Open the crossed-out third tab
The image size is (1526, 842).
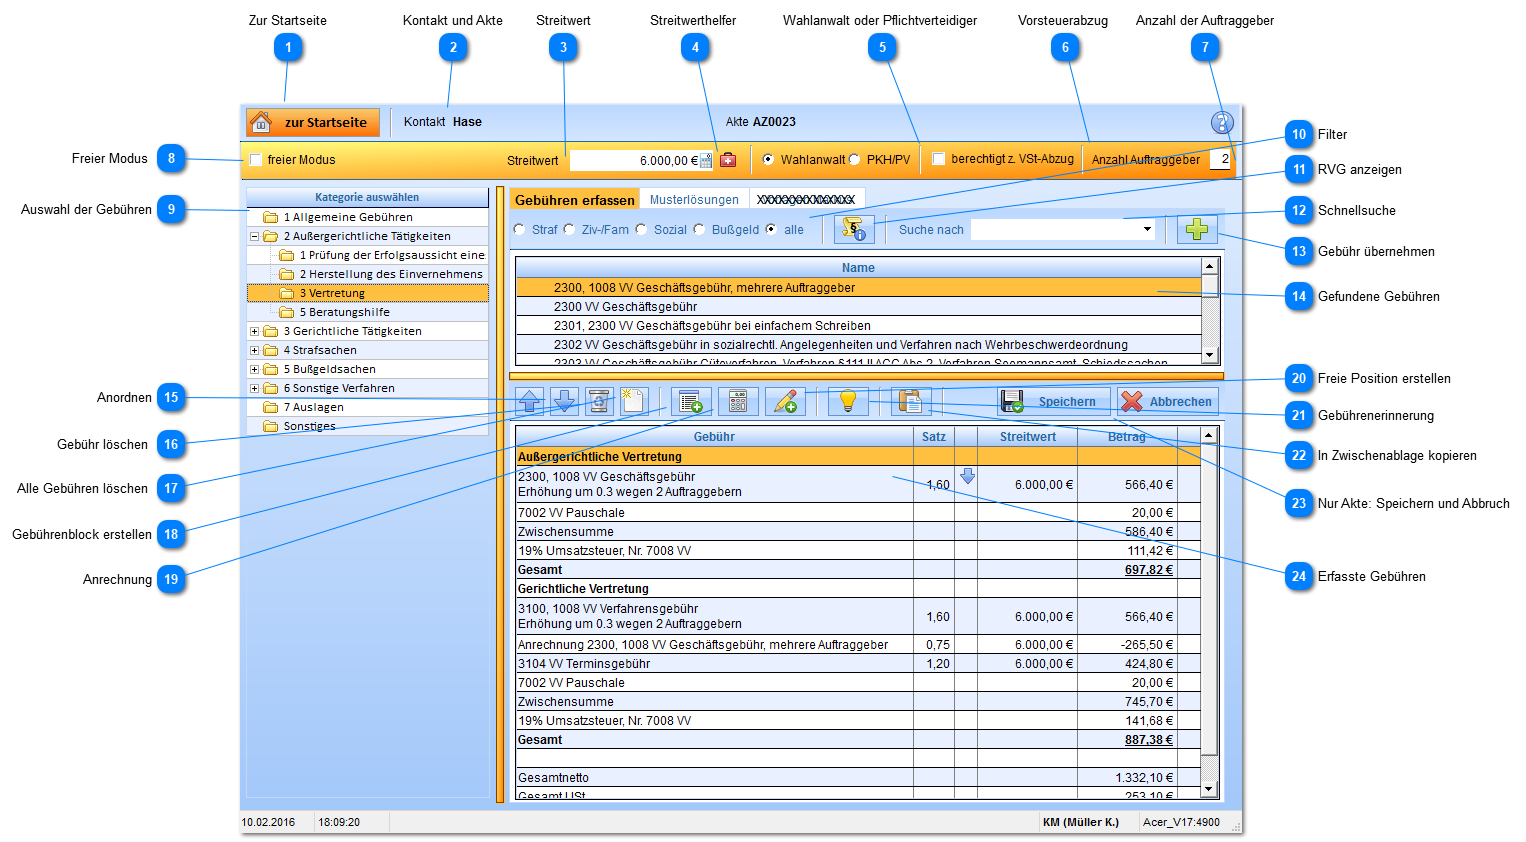[x=806, y=200]
